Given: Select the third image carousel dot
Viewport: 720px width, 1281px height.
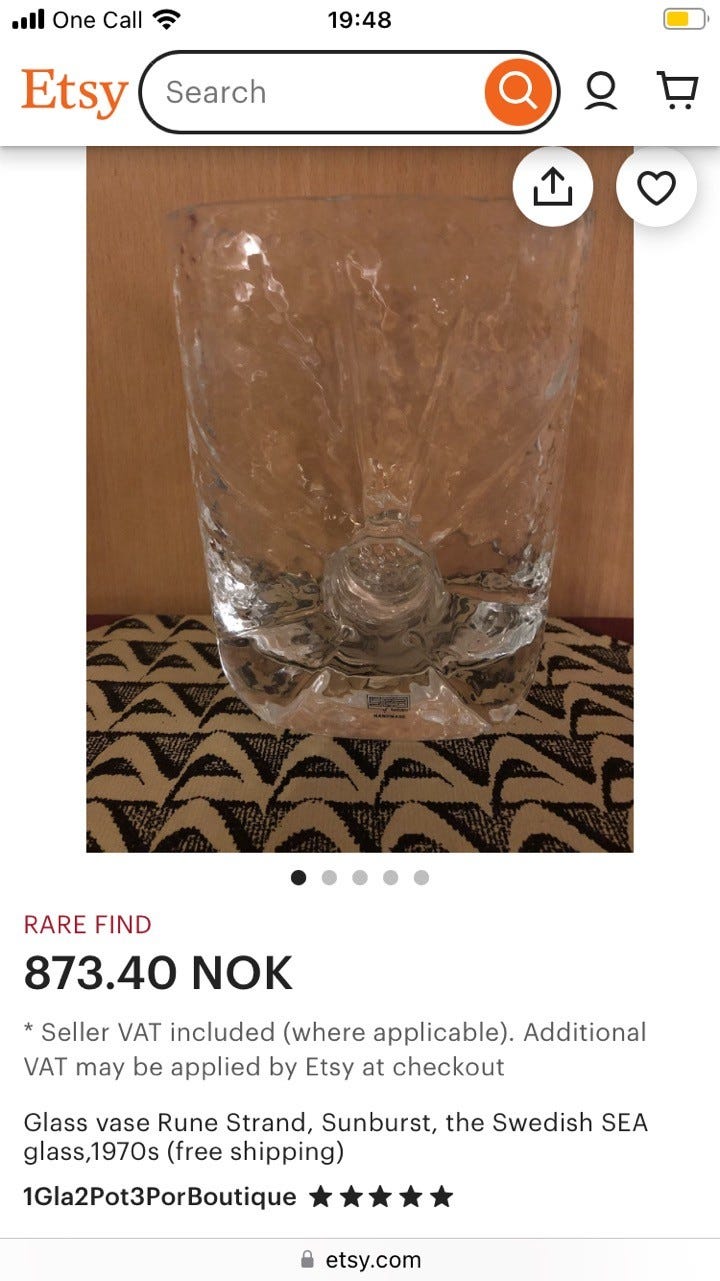Looking at the screenshot, I should coord(360,877).
